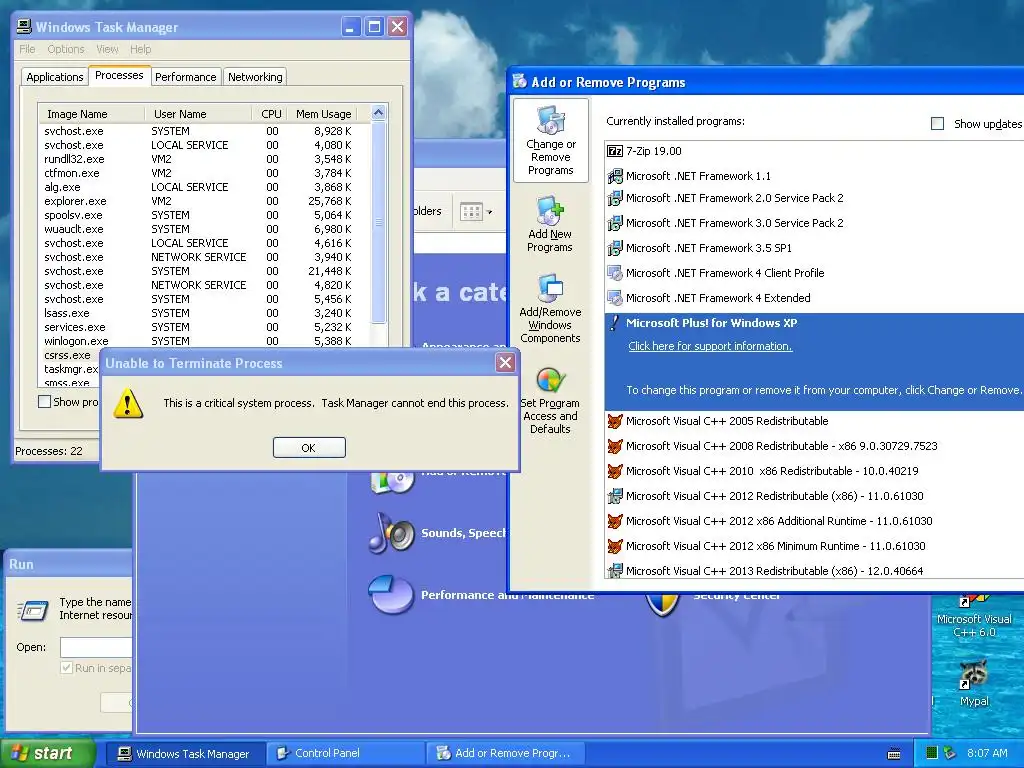Open the Help menu in Task Manager
This screenshot has height=768, width=1024.
(x=140, y=49)
